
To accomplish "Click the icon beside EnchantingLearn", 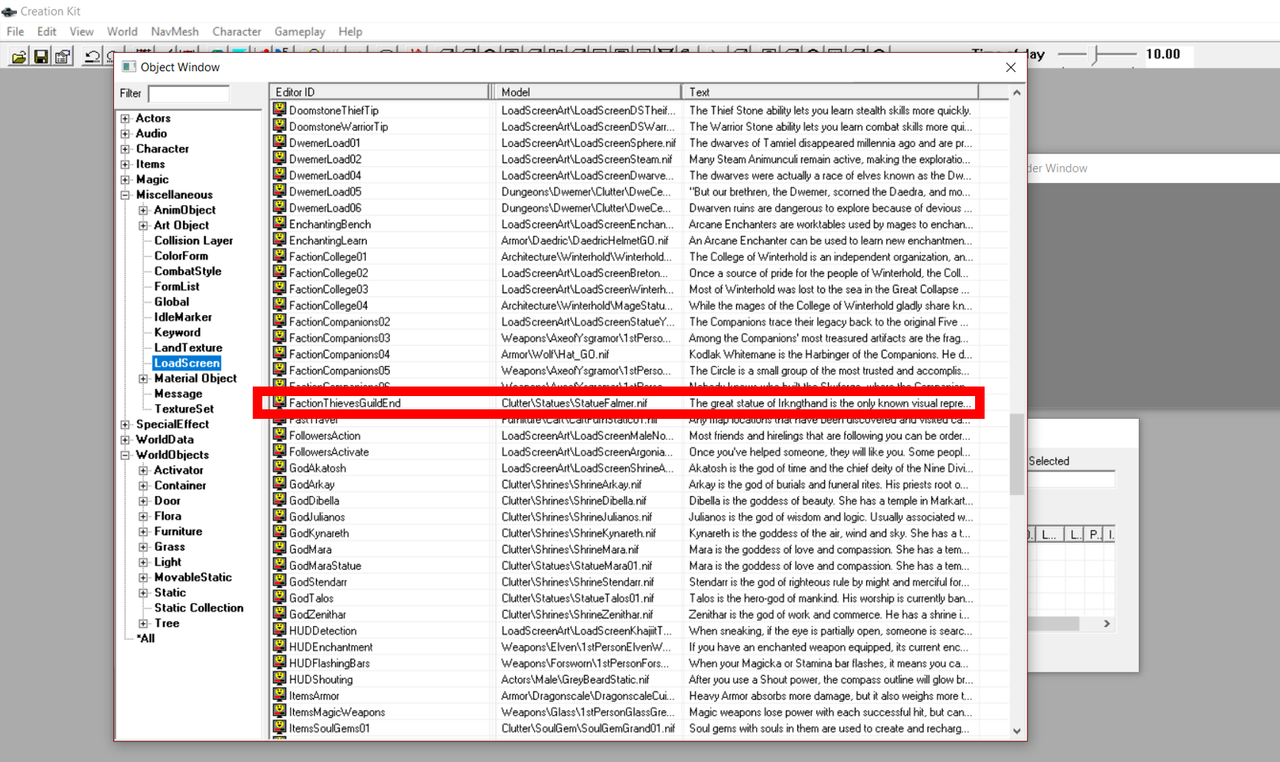I will point(280,240).
